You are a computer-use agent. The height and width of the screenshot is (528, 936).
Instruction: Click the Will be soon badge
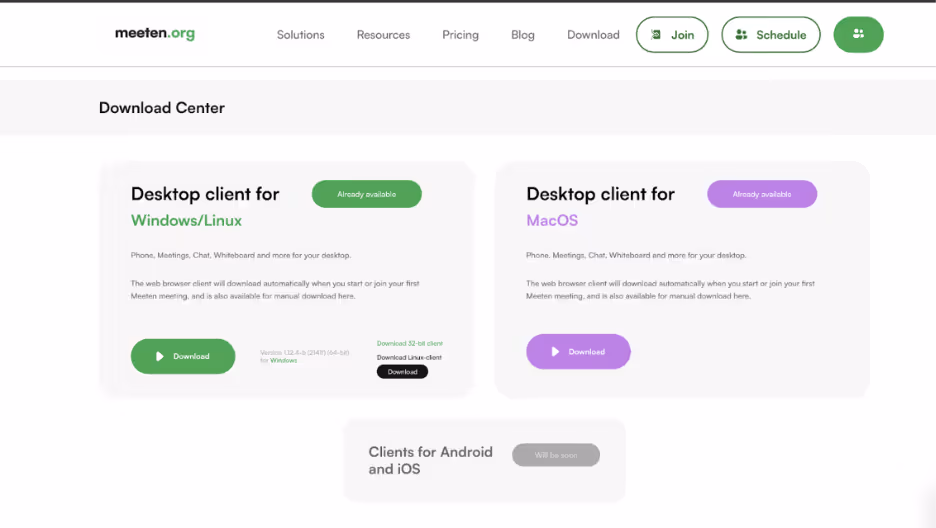coord(556,455)
